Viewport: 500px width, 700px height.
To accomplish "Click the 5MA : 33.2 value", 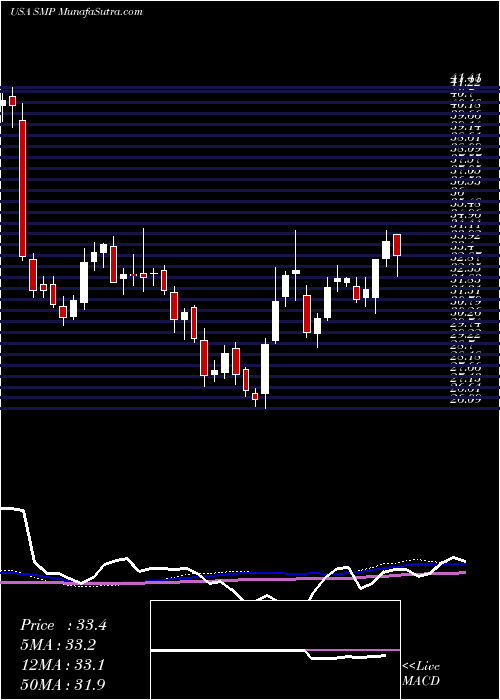I will (58, 645).
